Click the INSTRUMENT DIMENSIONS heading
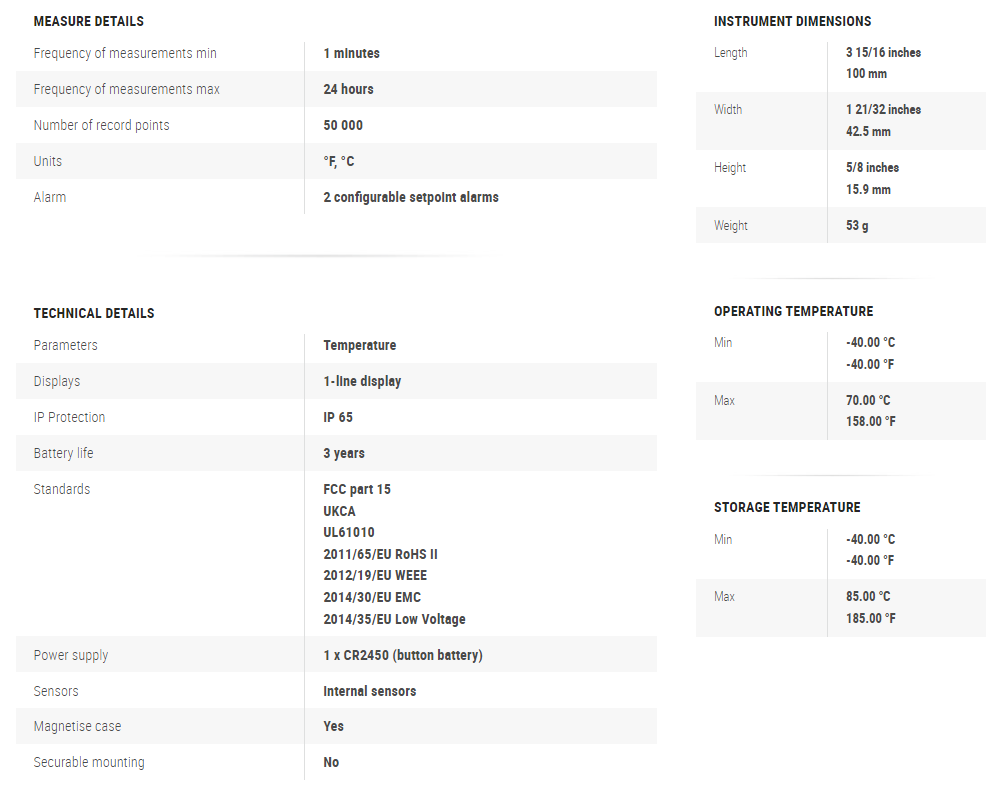Image resolution: width=986 pixels, height=786 pixels. (792, 21)
